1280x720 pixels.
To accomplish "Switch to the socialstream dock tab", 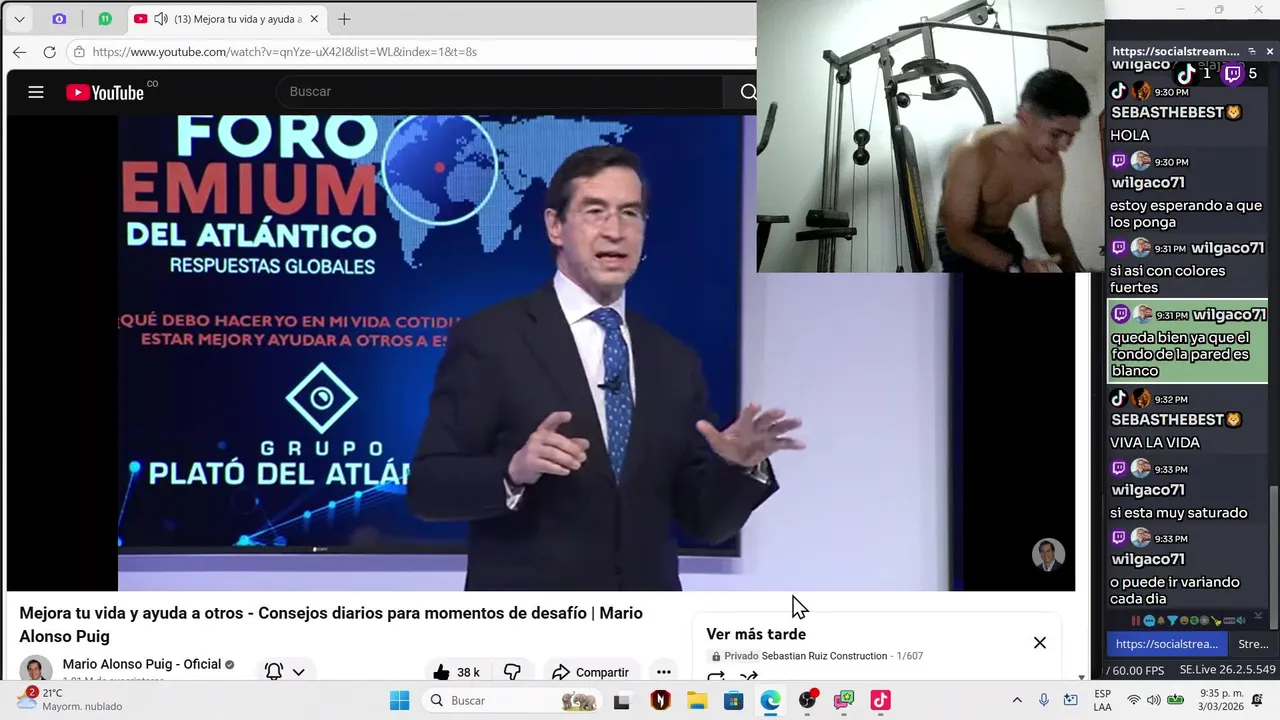I will tap(1167, 644).
